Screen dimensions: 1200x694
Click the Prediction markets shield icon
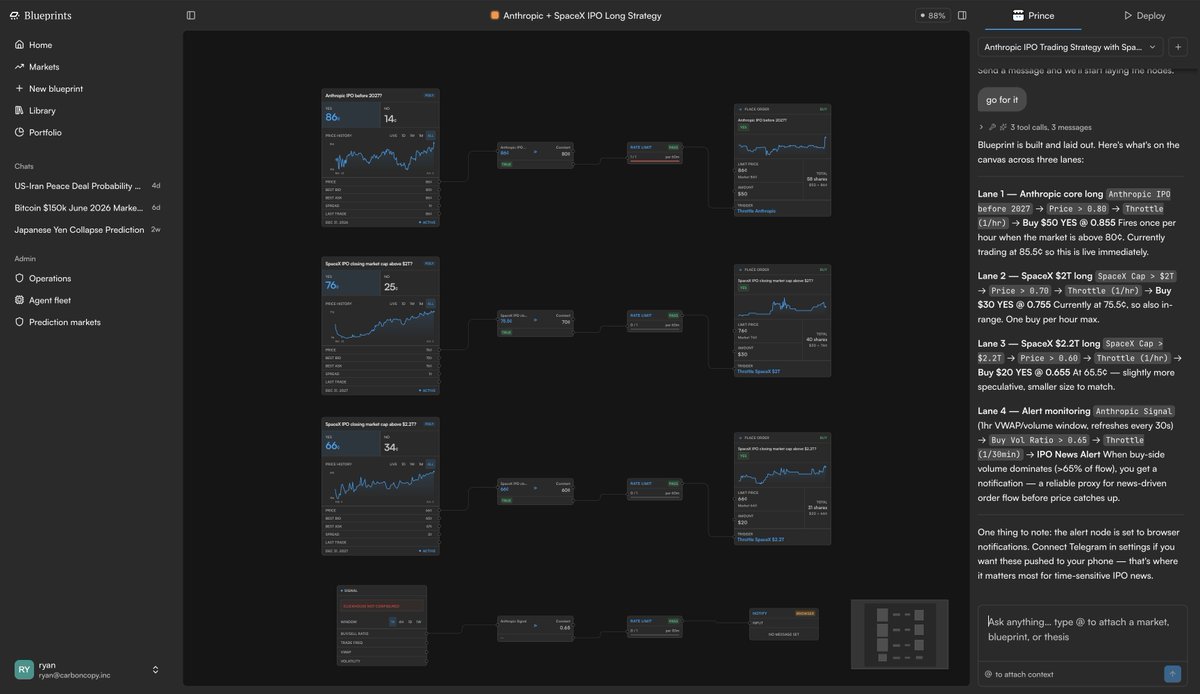pyautogui.click(x=19, y=322)
